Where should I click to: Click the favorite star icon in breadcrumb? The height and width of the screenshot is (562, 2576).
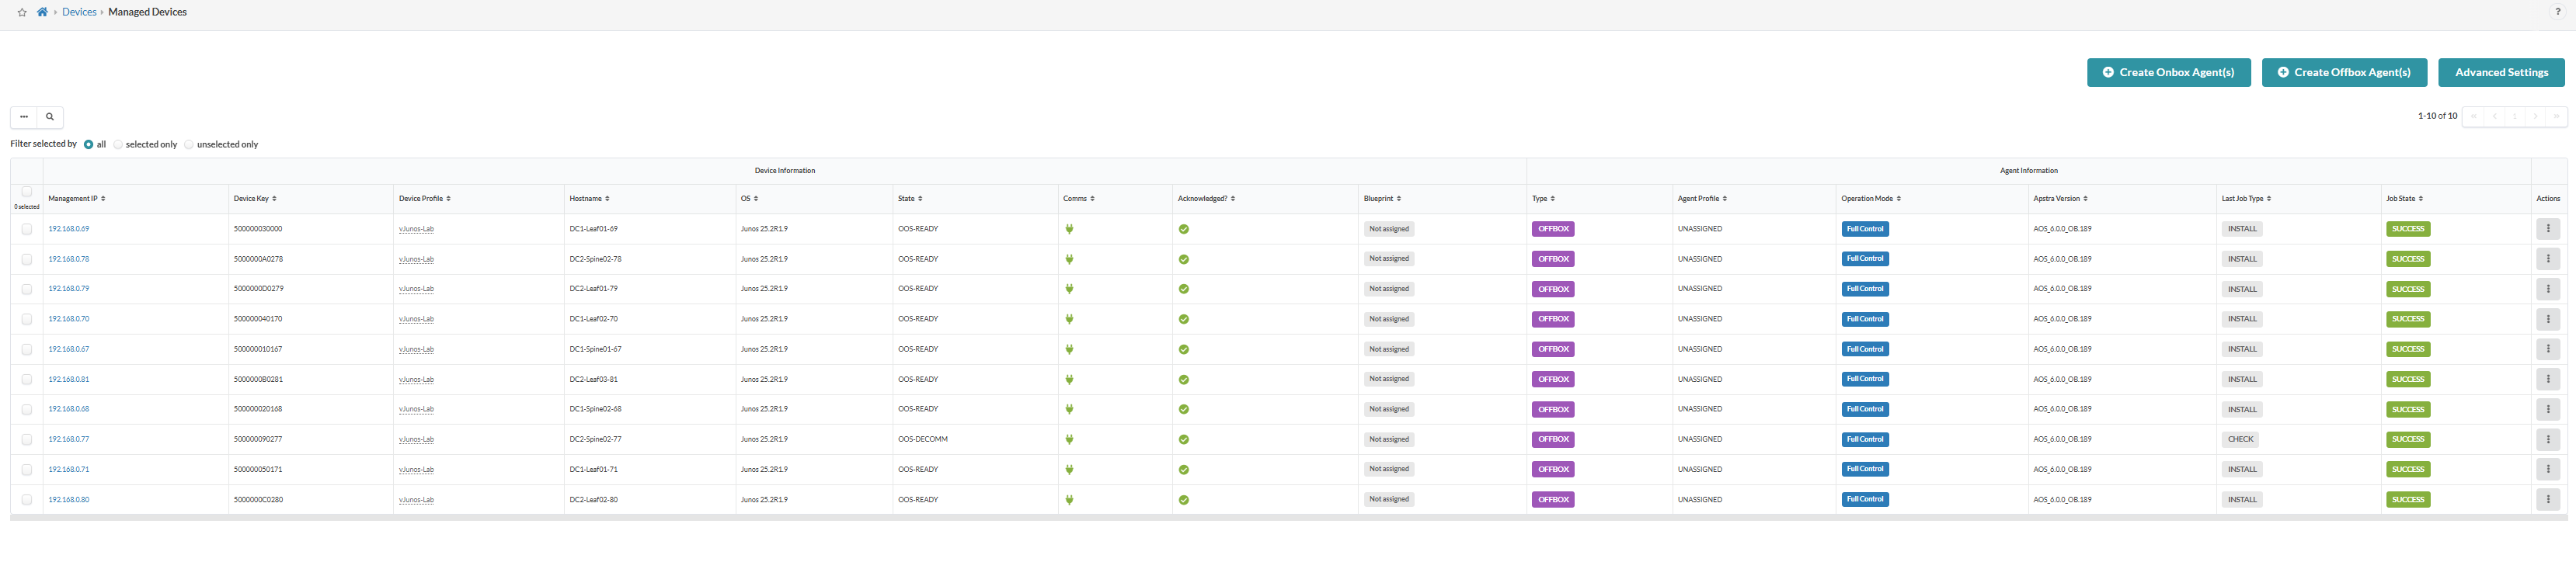22,13
